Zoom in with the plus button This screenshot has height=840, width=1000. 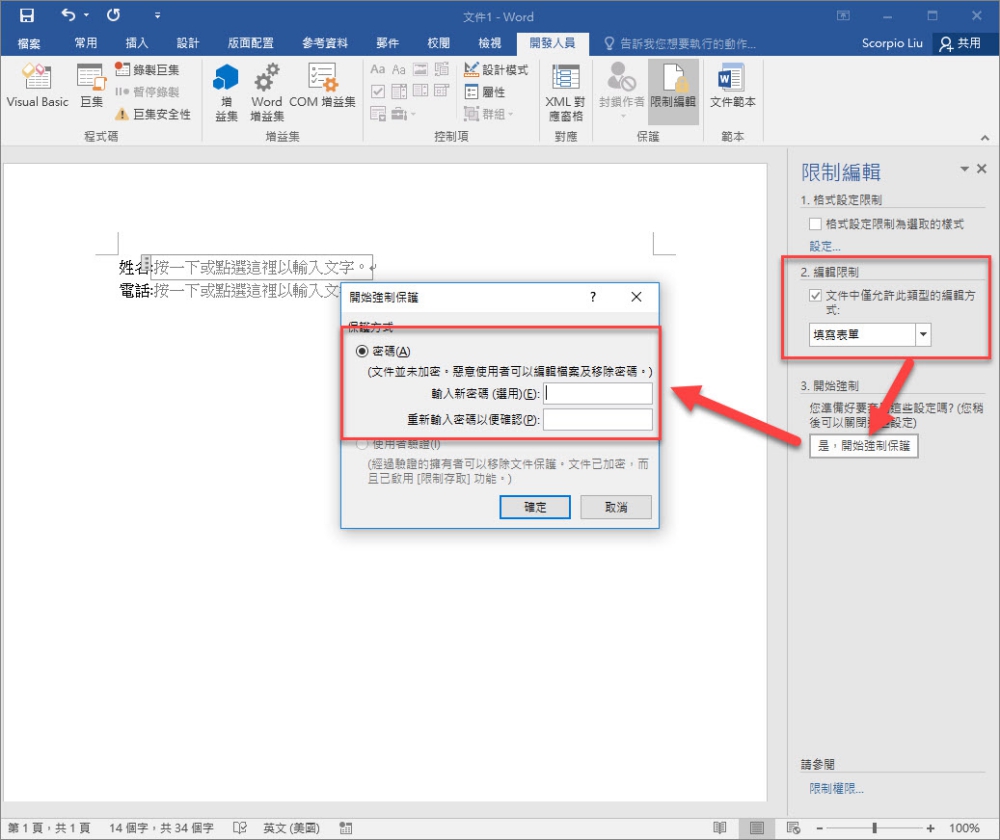click(x=930, y=828)
